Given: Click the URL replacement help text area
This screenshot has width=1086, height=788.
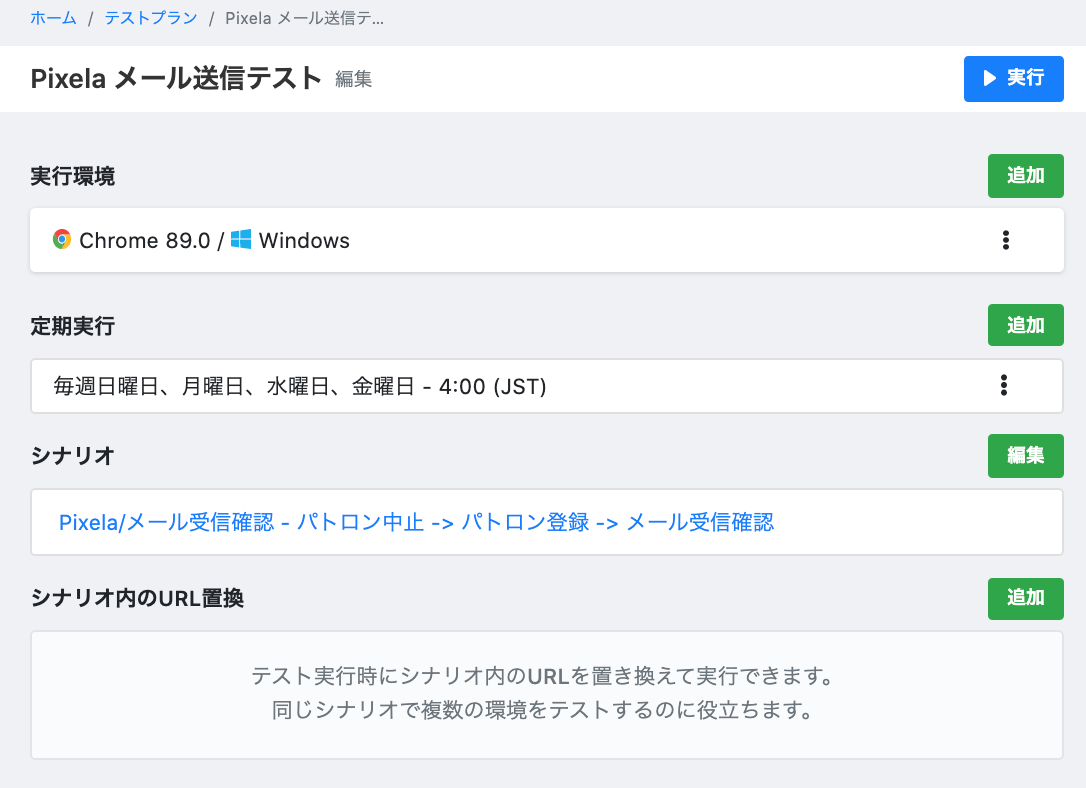Looking at the screenshot, I should coord(543,695).
